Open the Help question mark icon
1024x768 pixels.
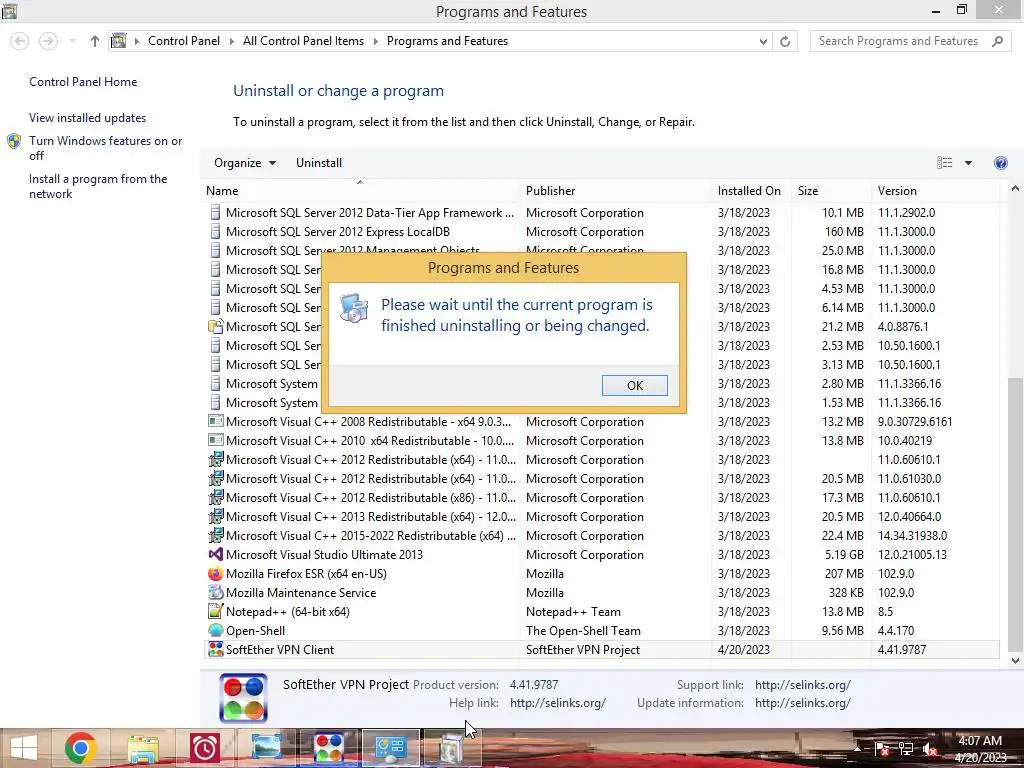coord(1000,163)
